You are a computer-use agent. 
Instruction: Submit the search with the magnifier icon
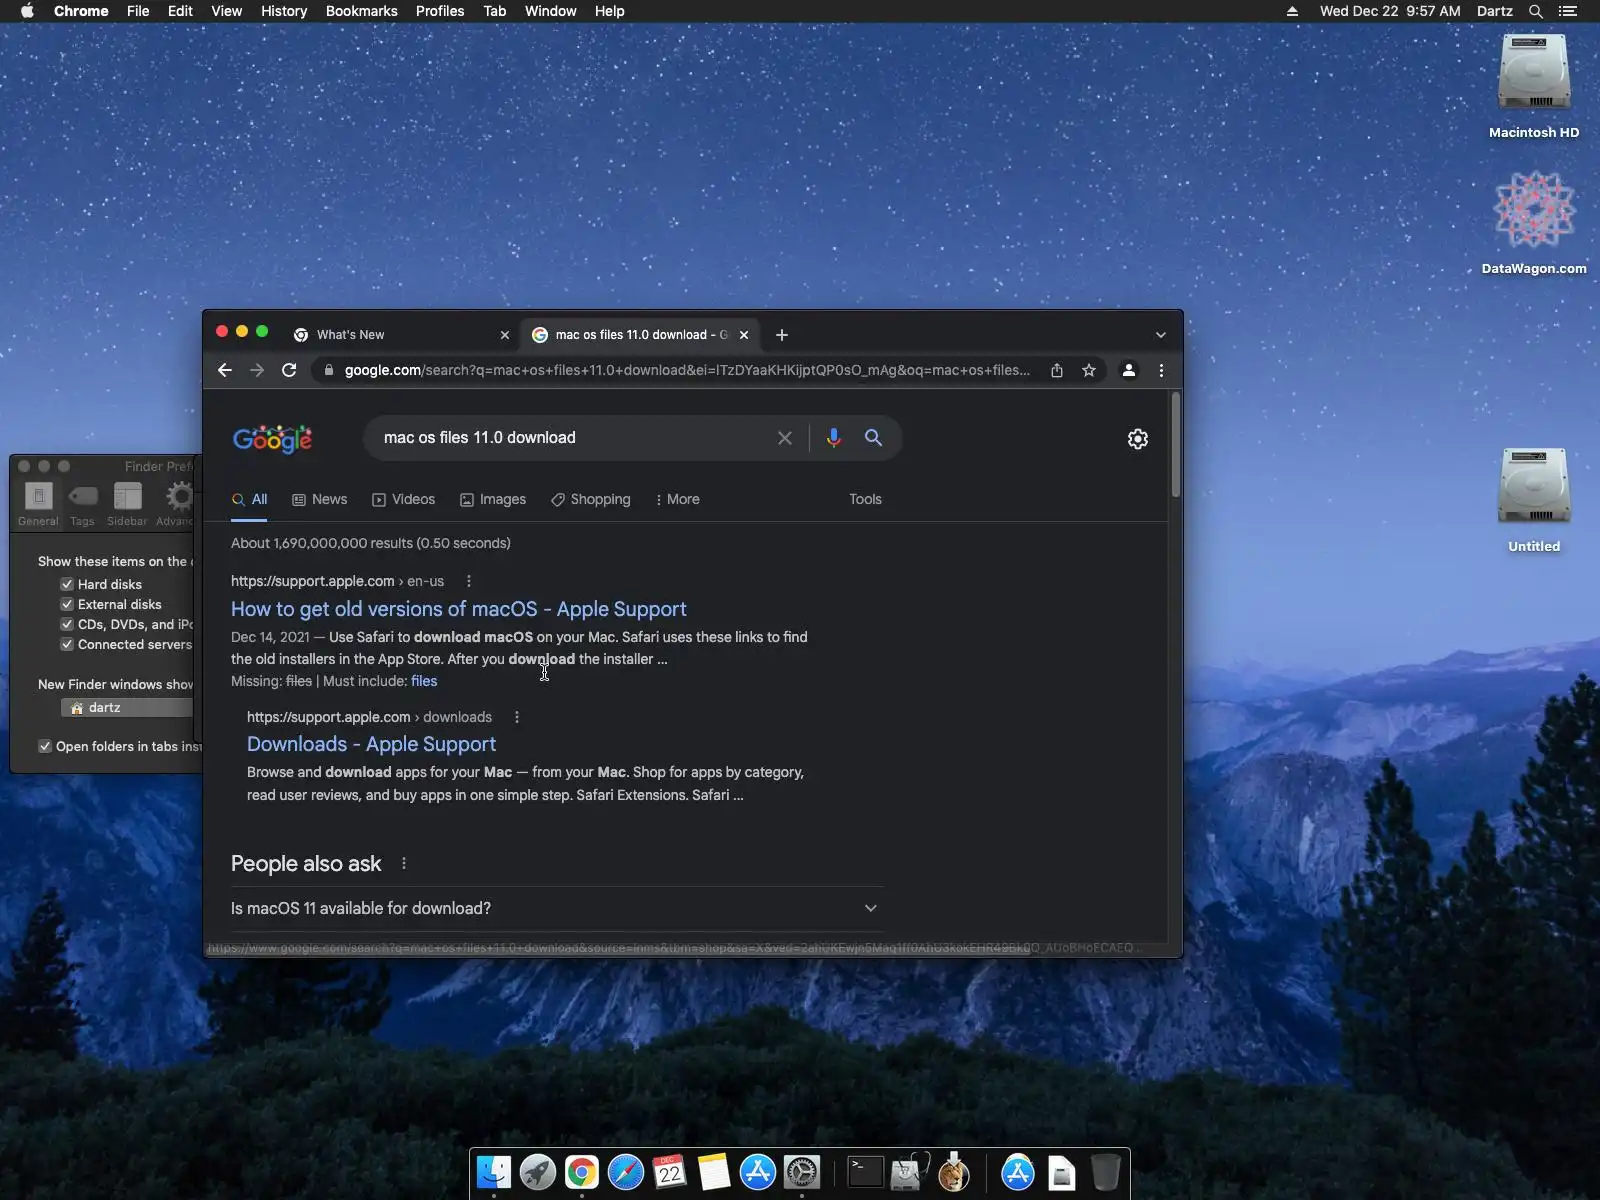pyautogui.click(x=874, y=438)
